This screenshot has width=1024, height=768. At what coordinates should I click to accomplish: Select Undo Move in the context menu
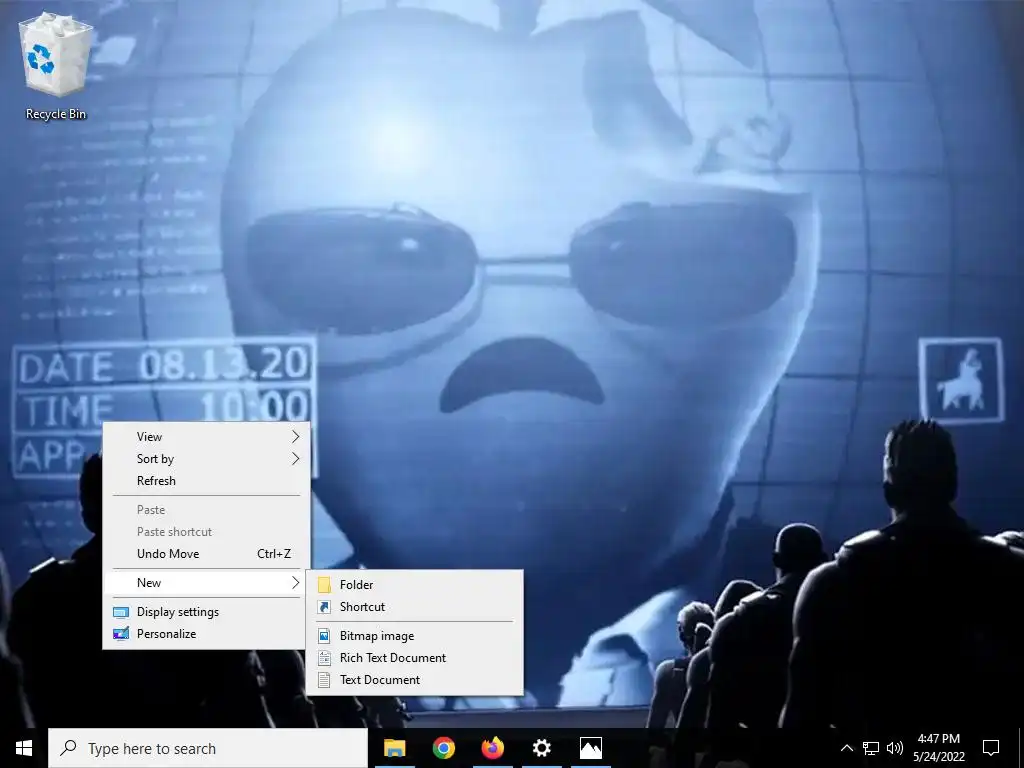pos(206,554)
